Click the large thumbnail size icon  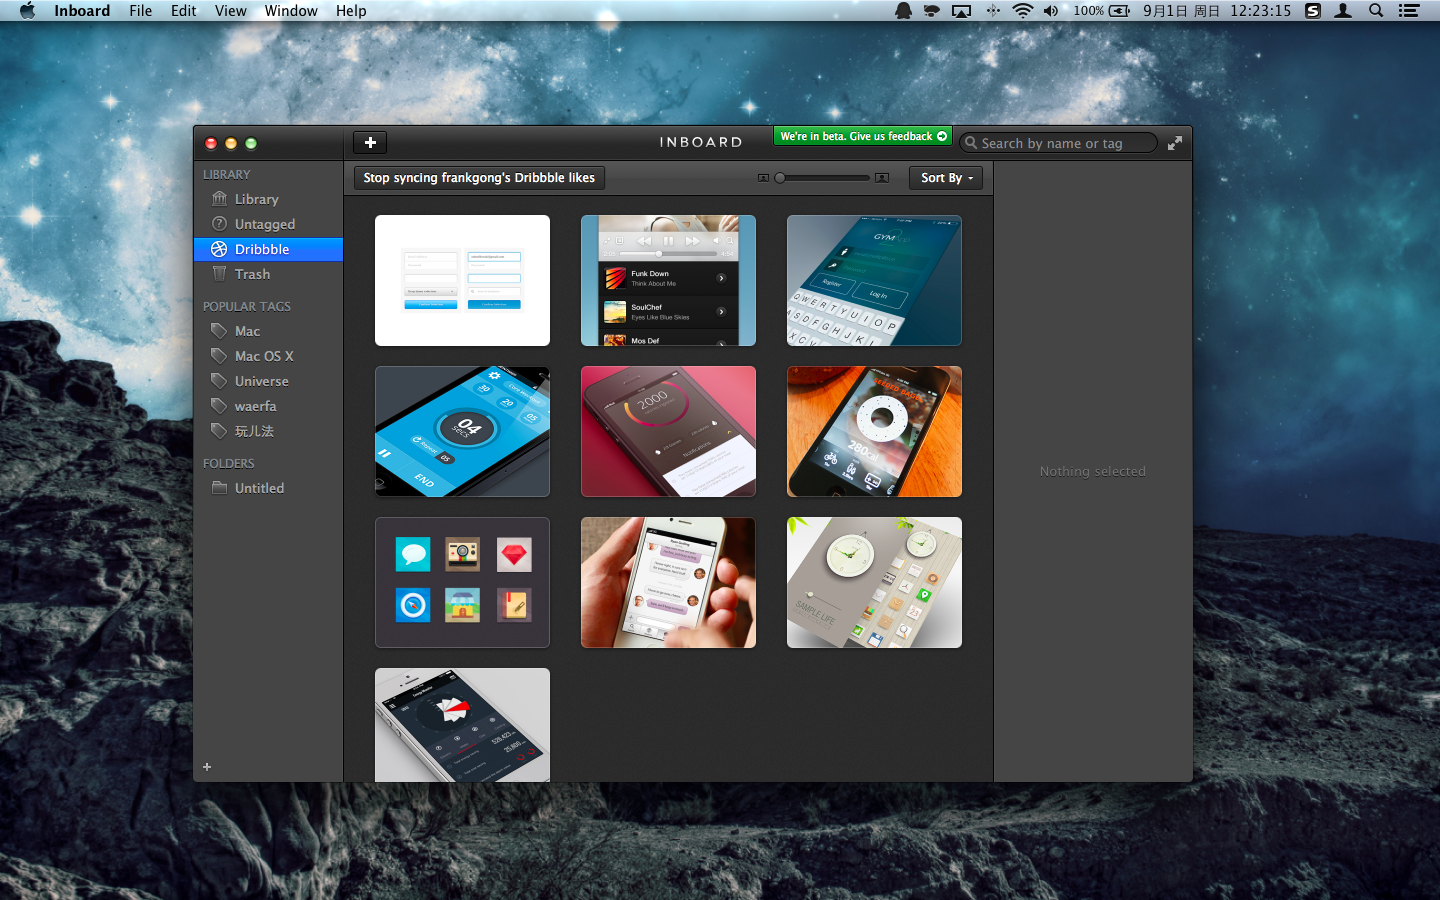[x=881, y=178]
